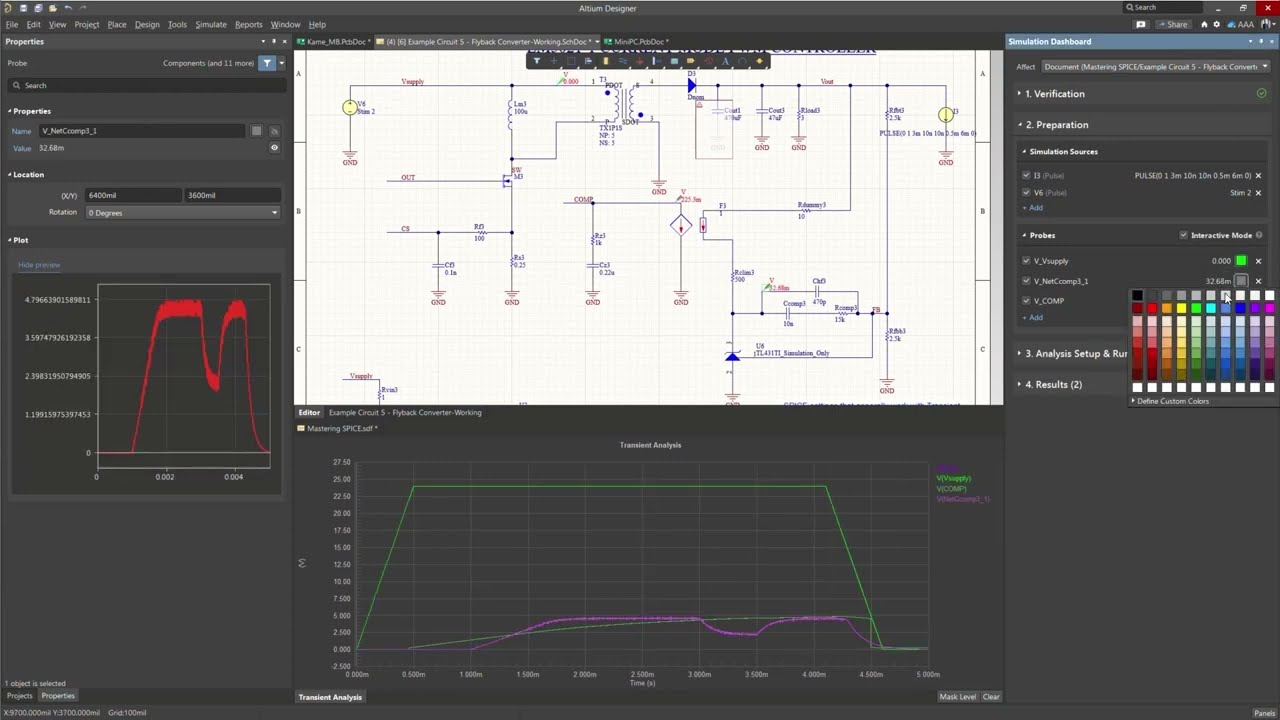The image size is (1280, 720).
Task: Click Hide preview link in Plot section
Action: pos(39,265)
